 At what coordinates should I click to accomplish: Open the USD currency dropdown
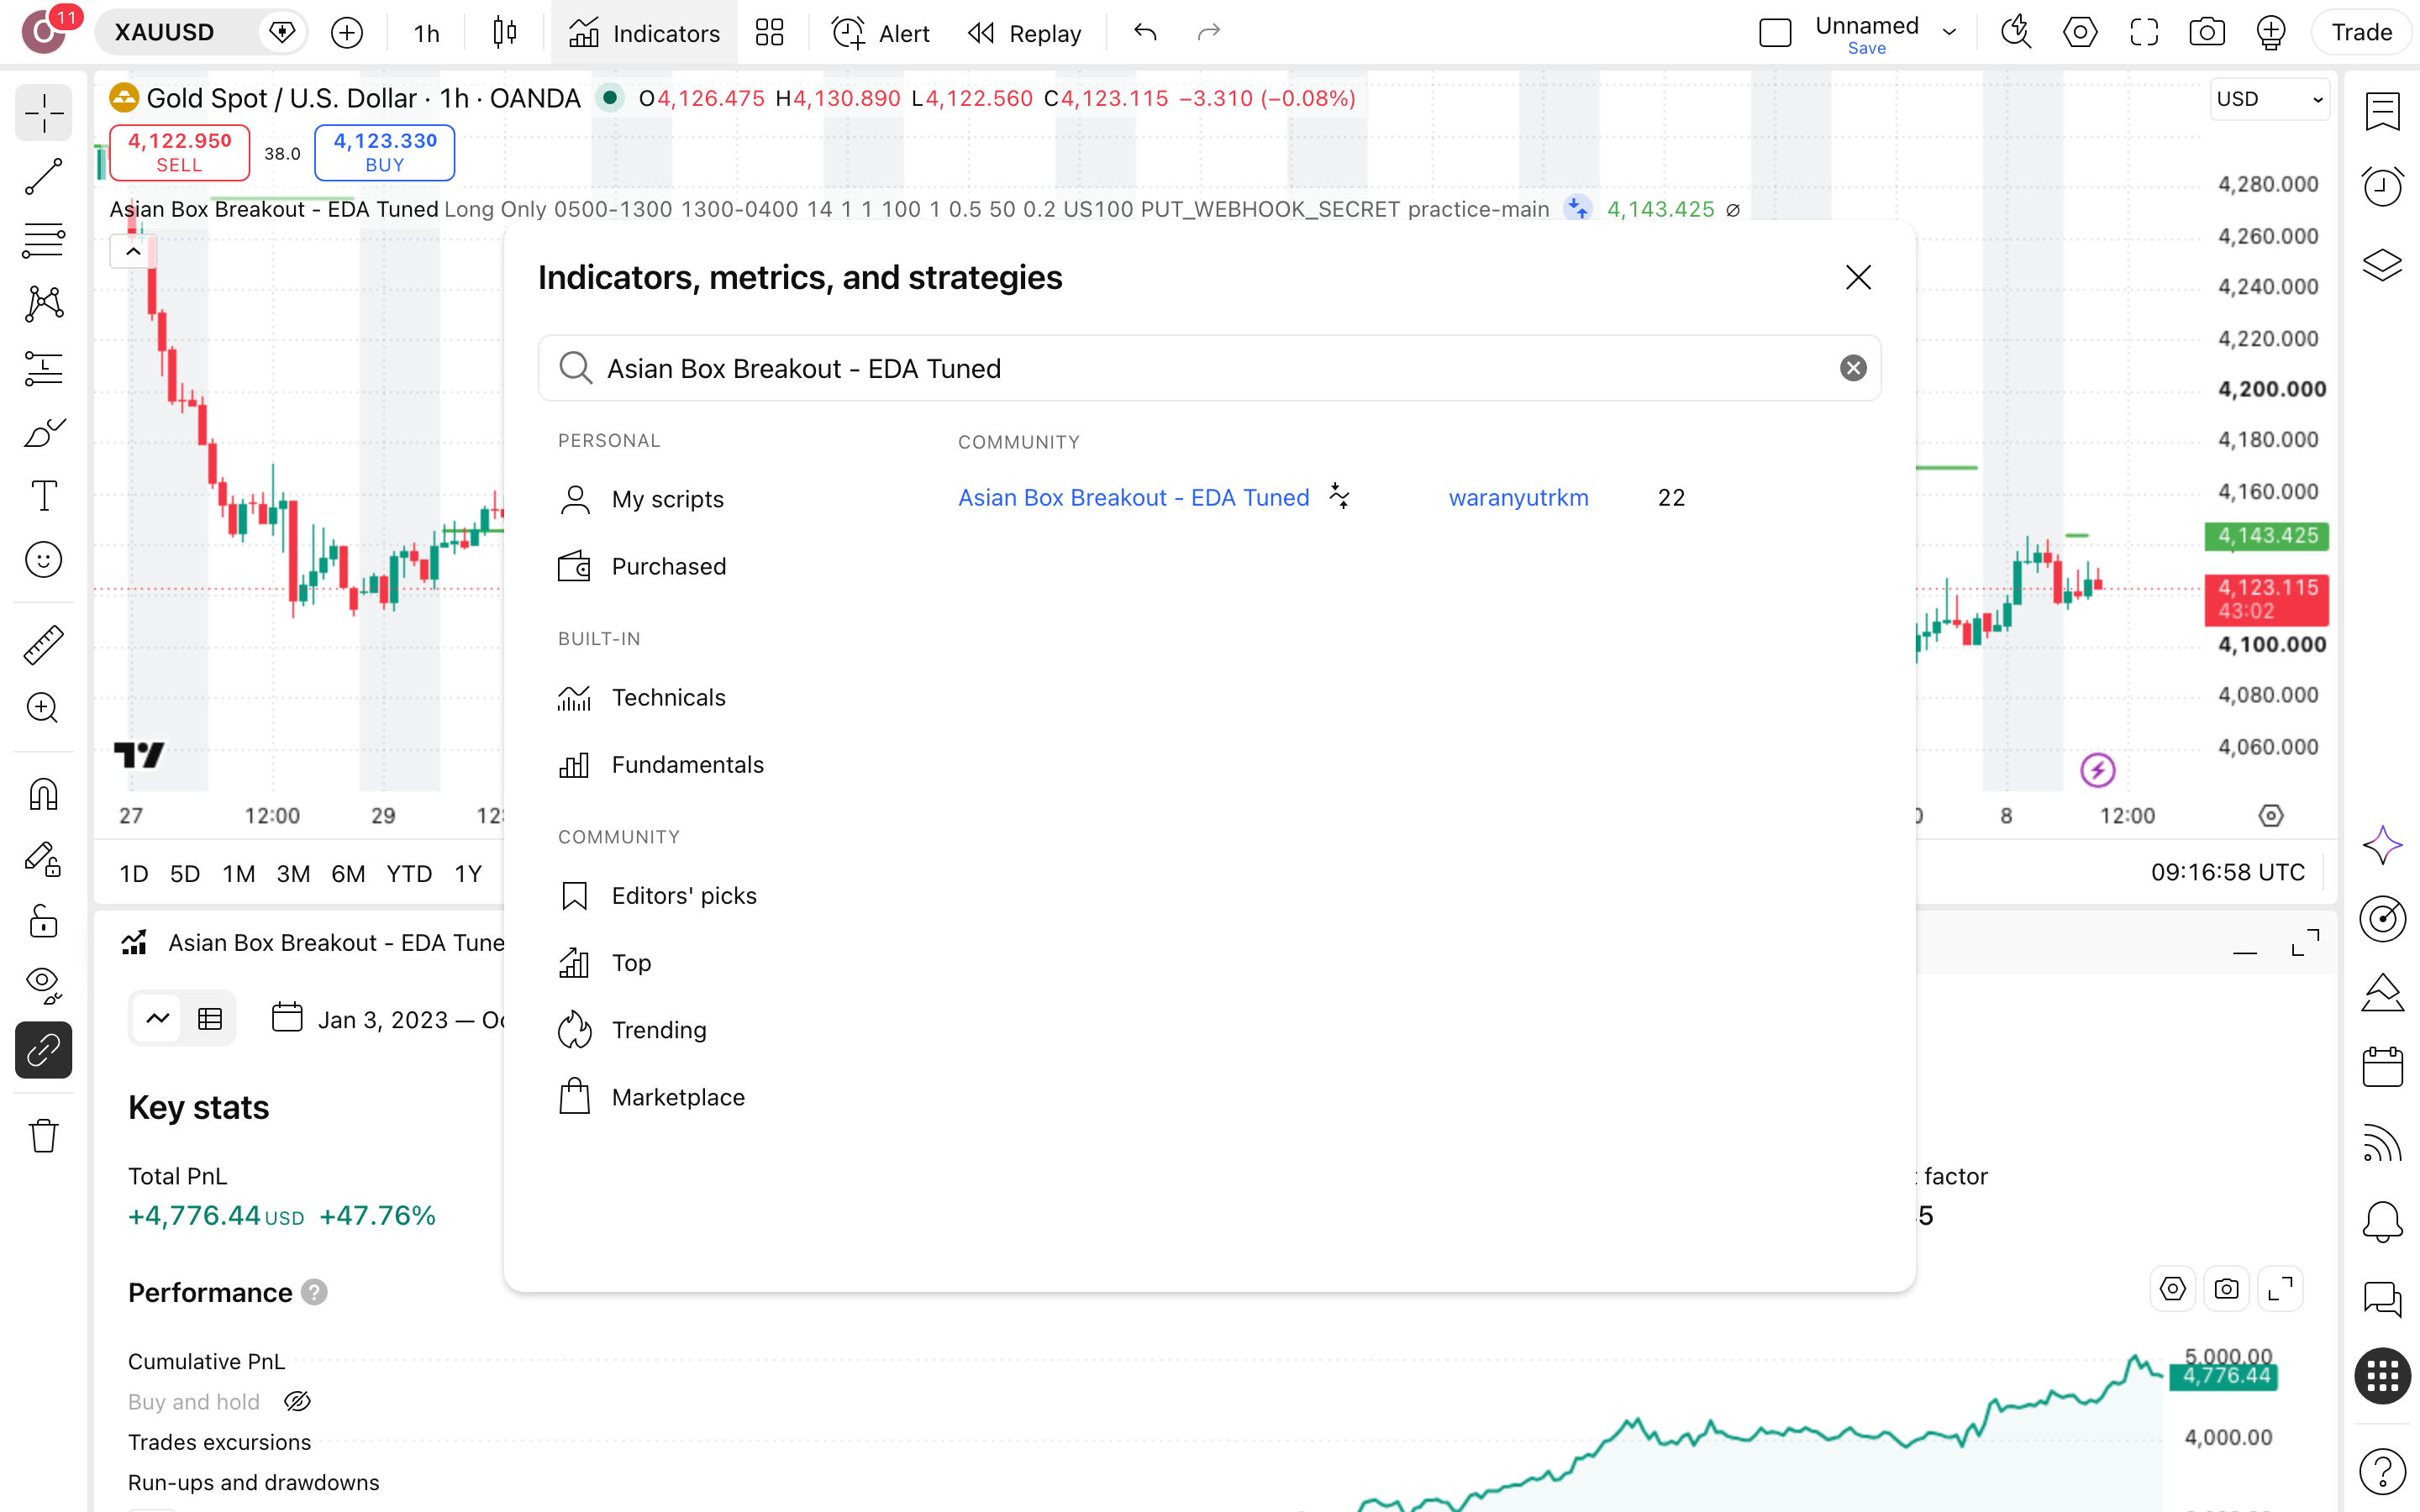(x=2268, y=99)
